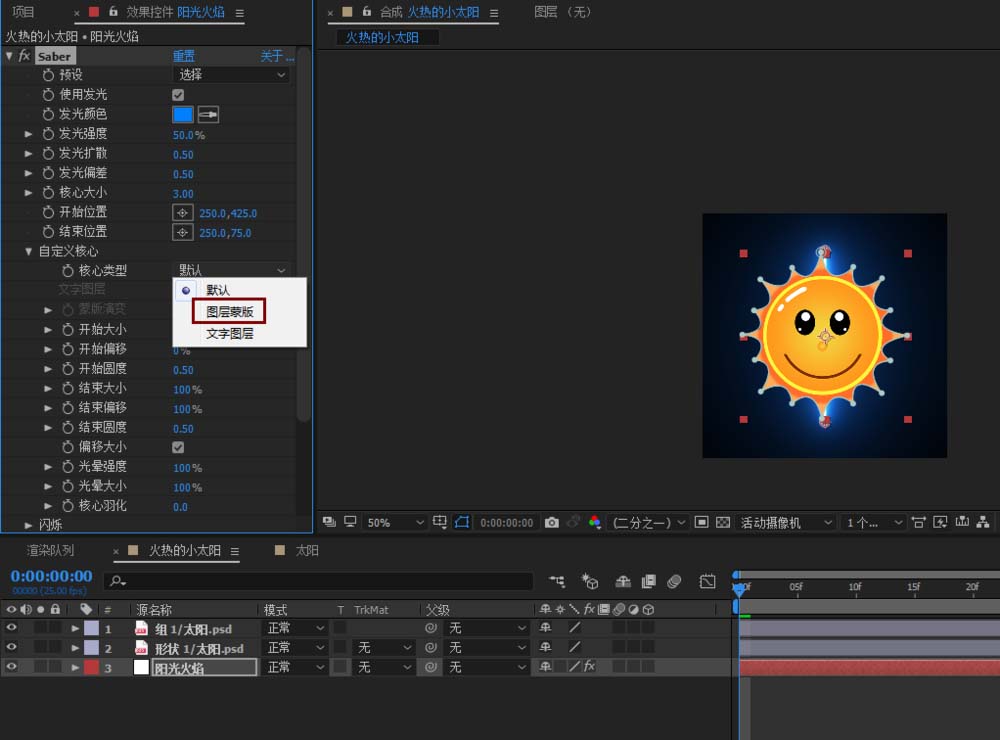Open the 50% zoom level dropdown
This screenshot has height=740, width=1000.
click(x=394, y=522)
